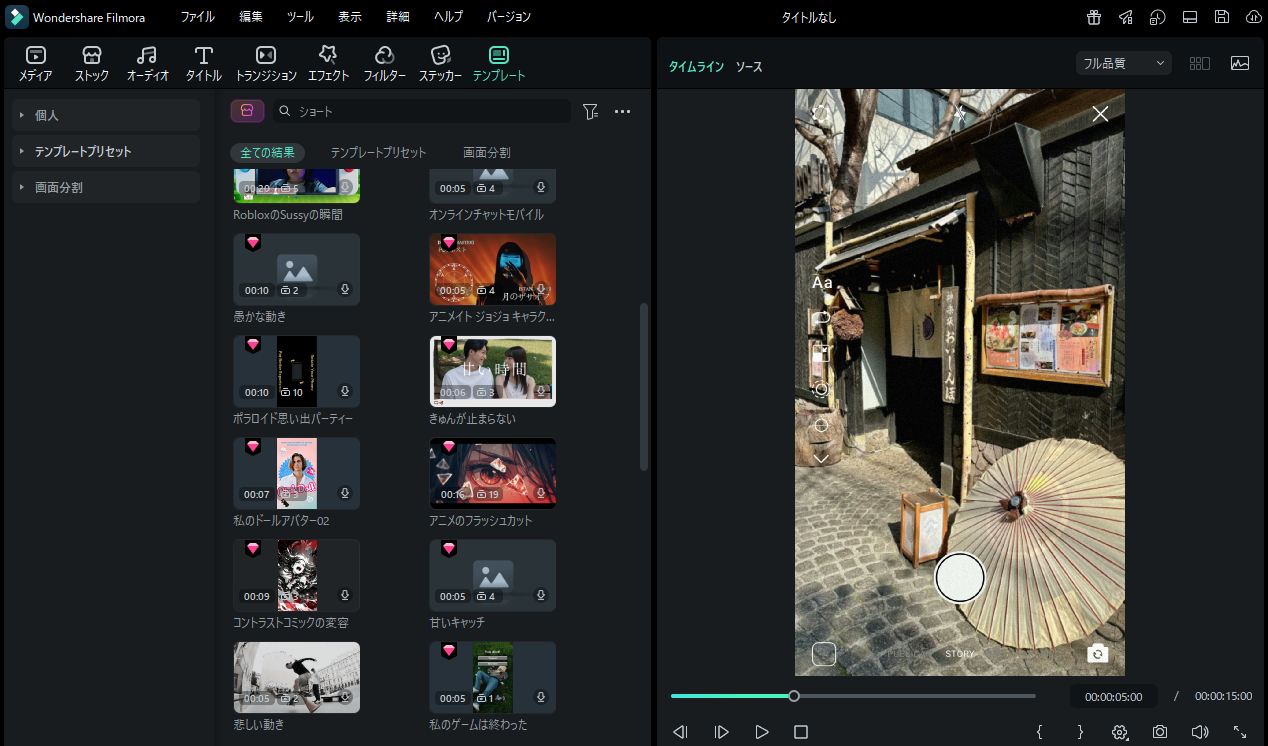The width and height of the screenshot is (1268, 746).
Task: Toggle the 全ての結果 filter chip
Action: [267, 153]
